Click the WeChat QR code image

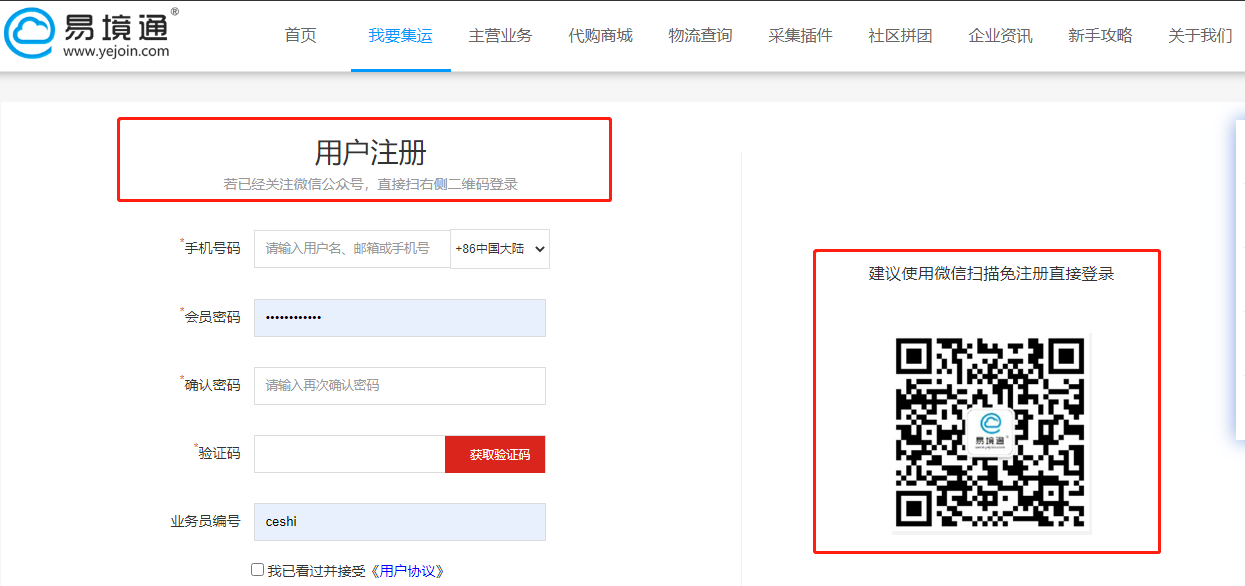[x=991, y=433]
